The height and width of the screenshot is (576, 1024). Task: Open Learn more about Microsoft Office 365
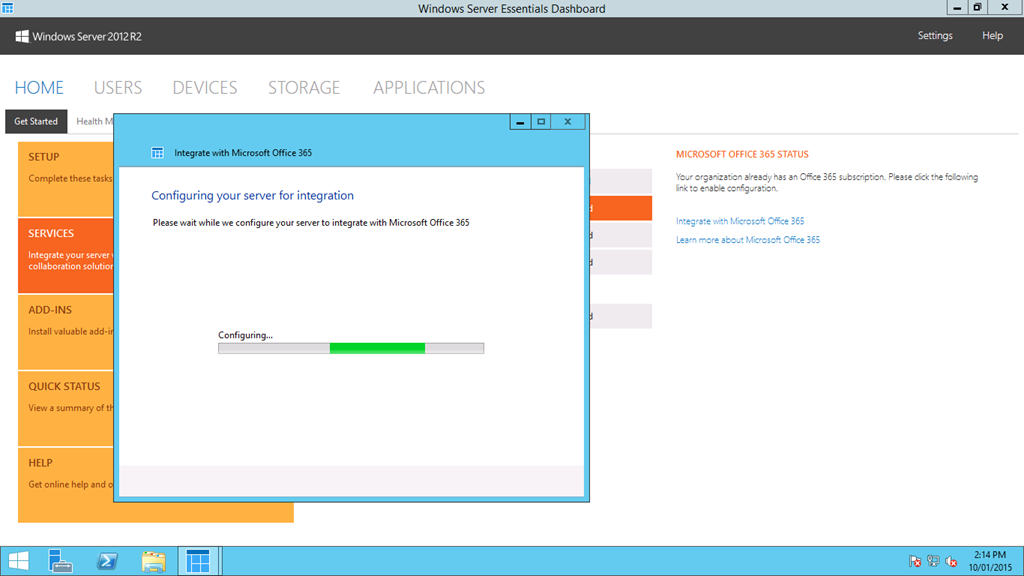tap(748, 240)
